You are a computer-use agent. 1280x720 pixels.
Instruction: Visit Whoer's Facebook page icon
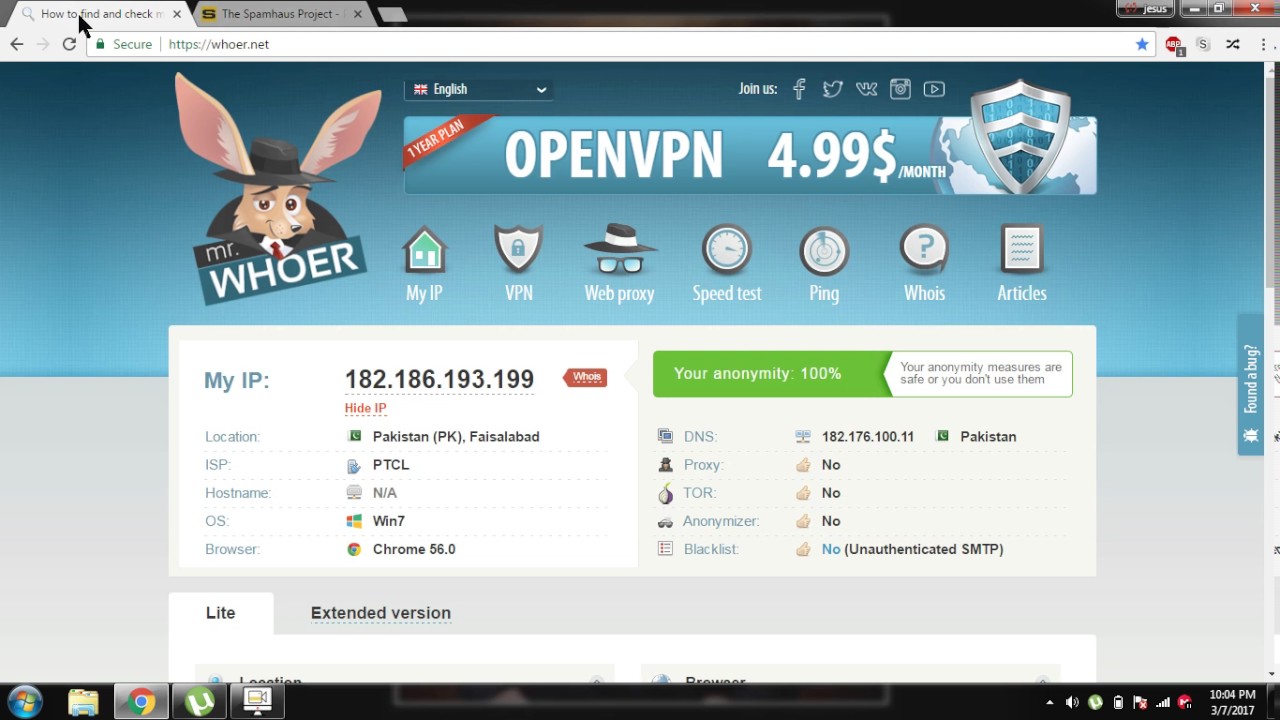pyautogui.click(x=799, y=89)
